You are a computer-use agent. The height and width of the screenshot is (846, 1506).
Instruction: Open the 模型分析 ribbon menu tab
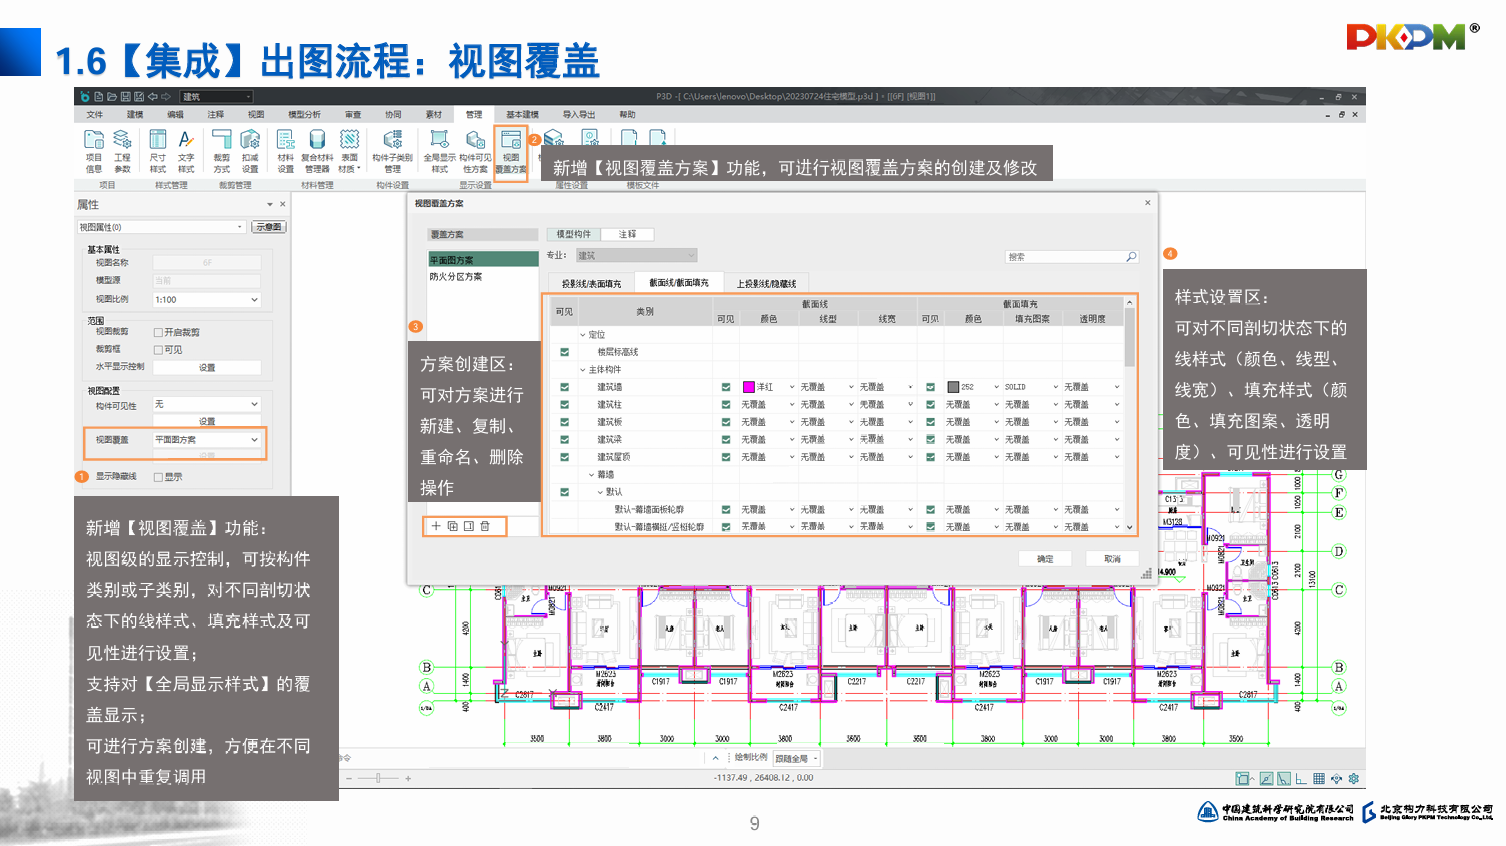(304, 115)
